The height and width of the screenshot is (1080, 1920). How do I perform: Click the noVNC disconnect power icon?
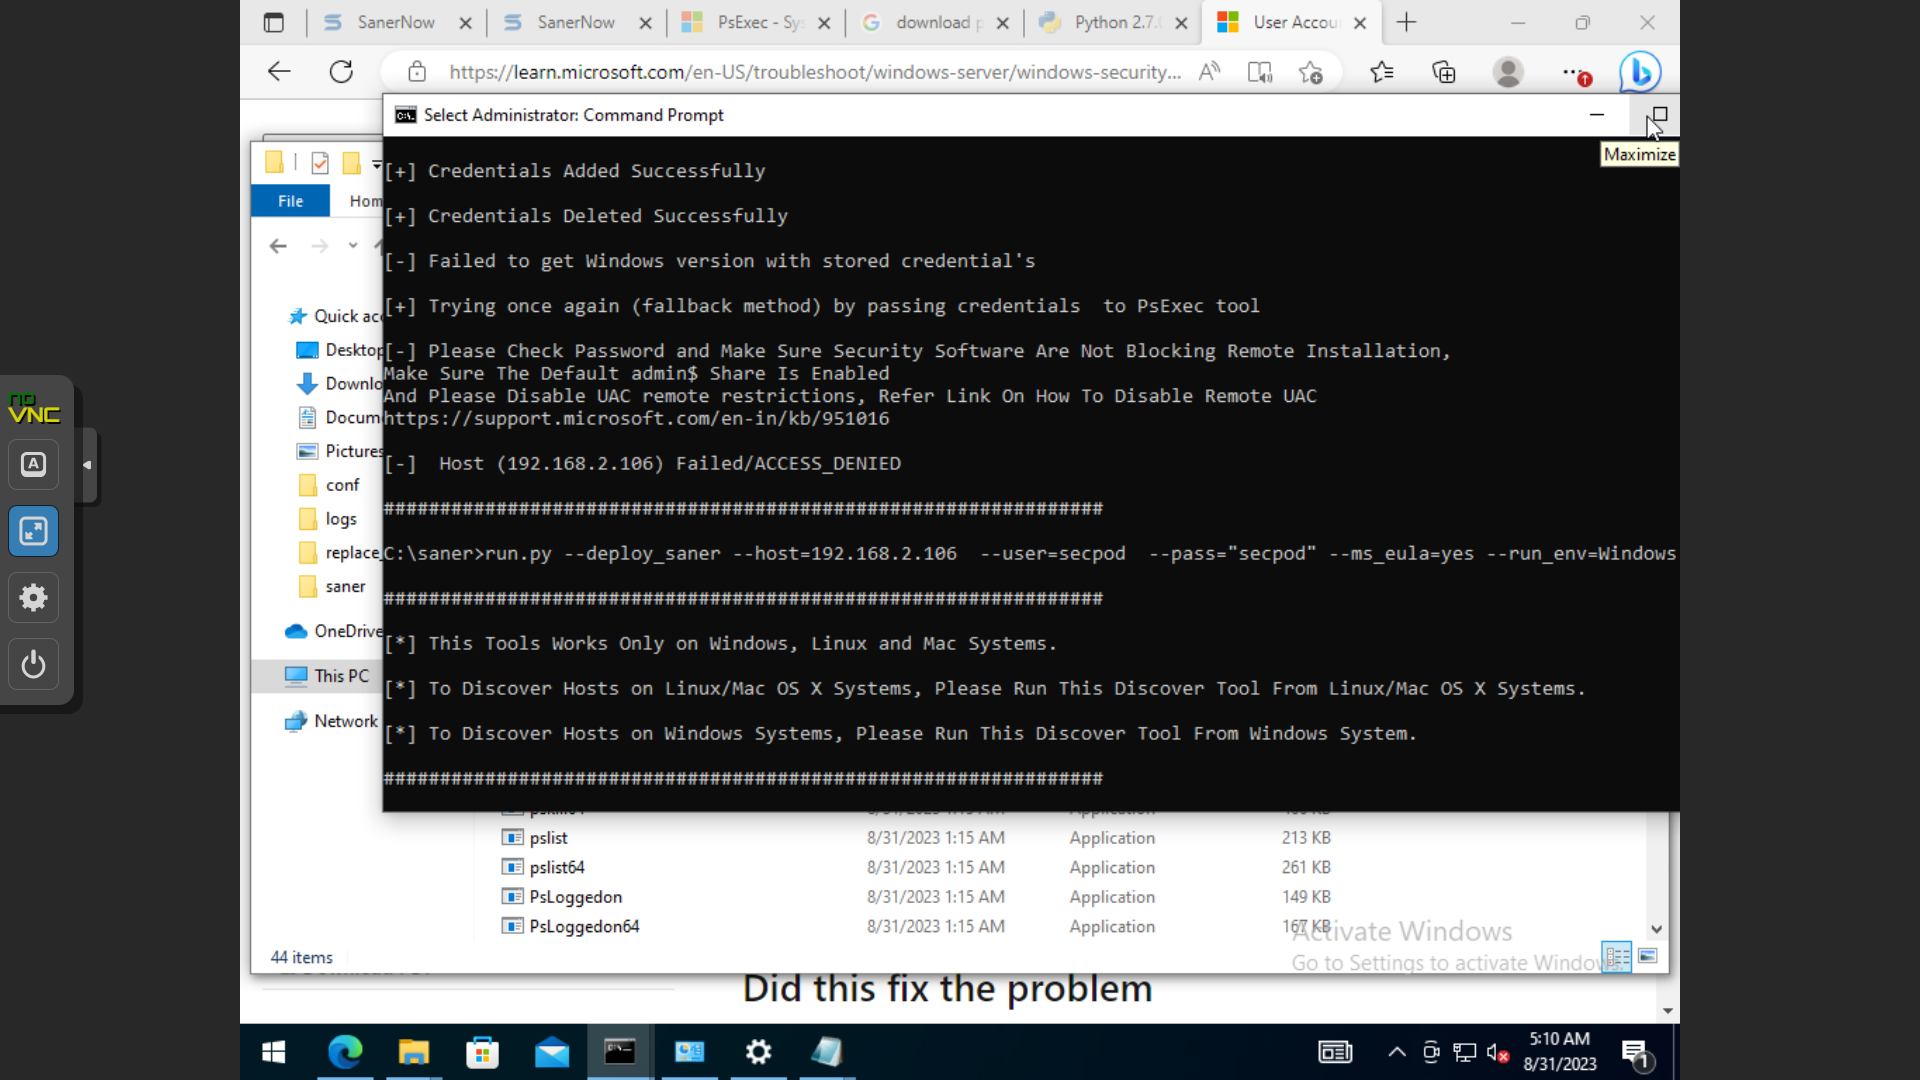coord(33,665)
